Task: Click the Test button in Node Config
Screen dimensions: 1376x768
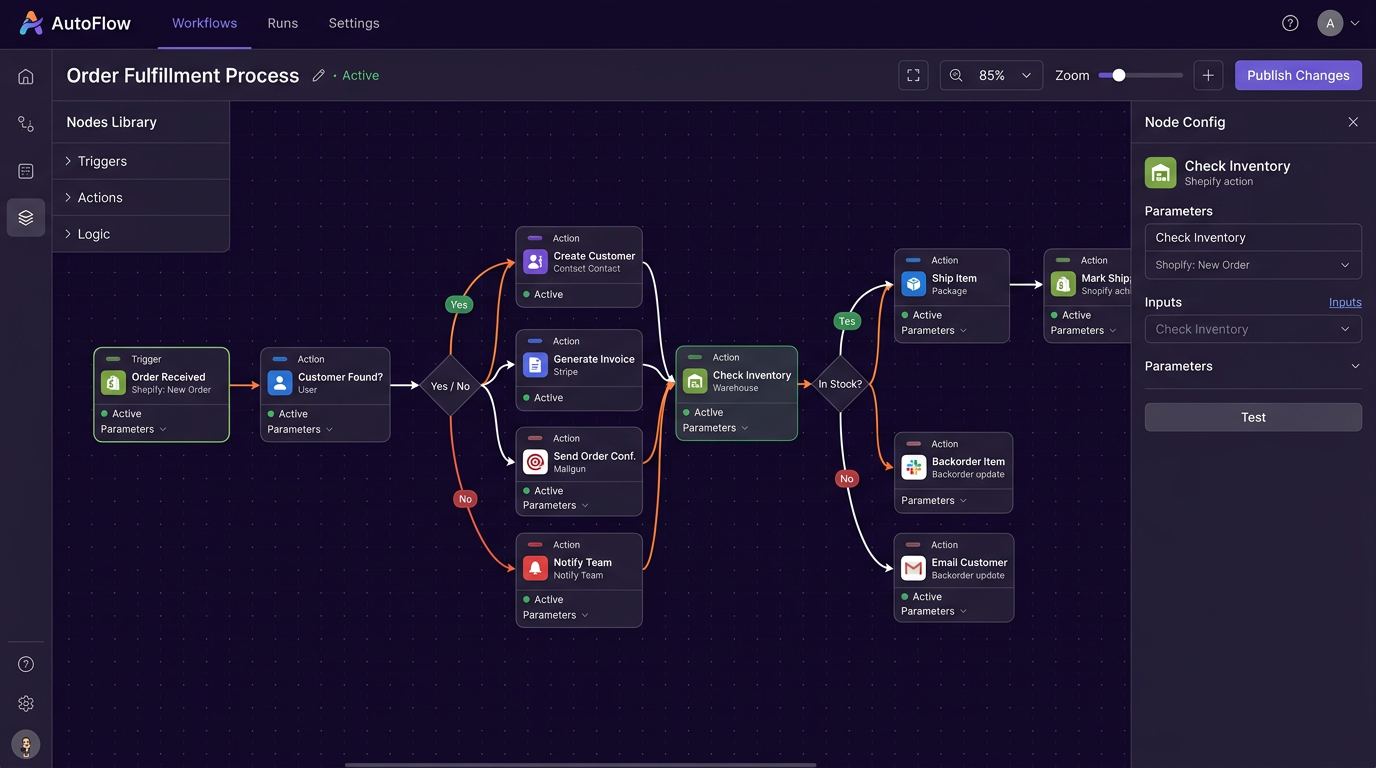Action: pos(1252,417)
